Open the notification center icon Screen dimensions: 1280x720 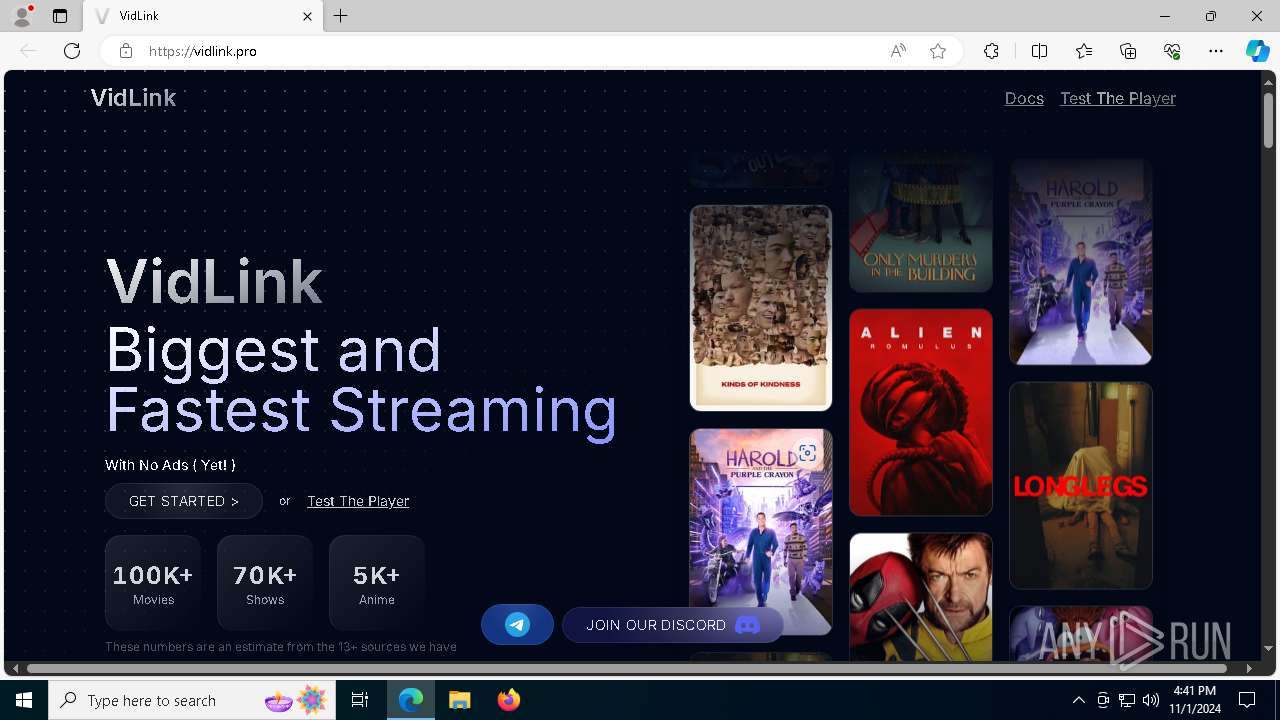click(1247, 700)
